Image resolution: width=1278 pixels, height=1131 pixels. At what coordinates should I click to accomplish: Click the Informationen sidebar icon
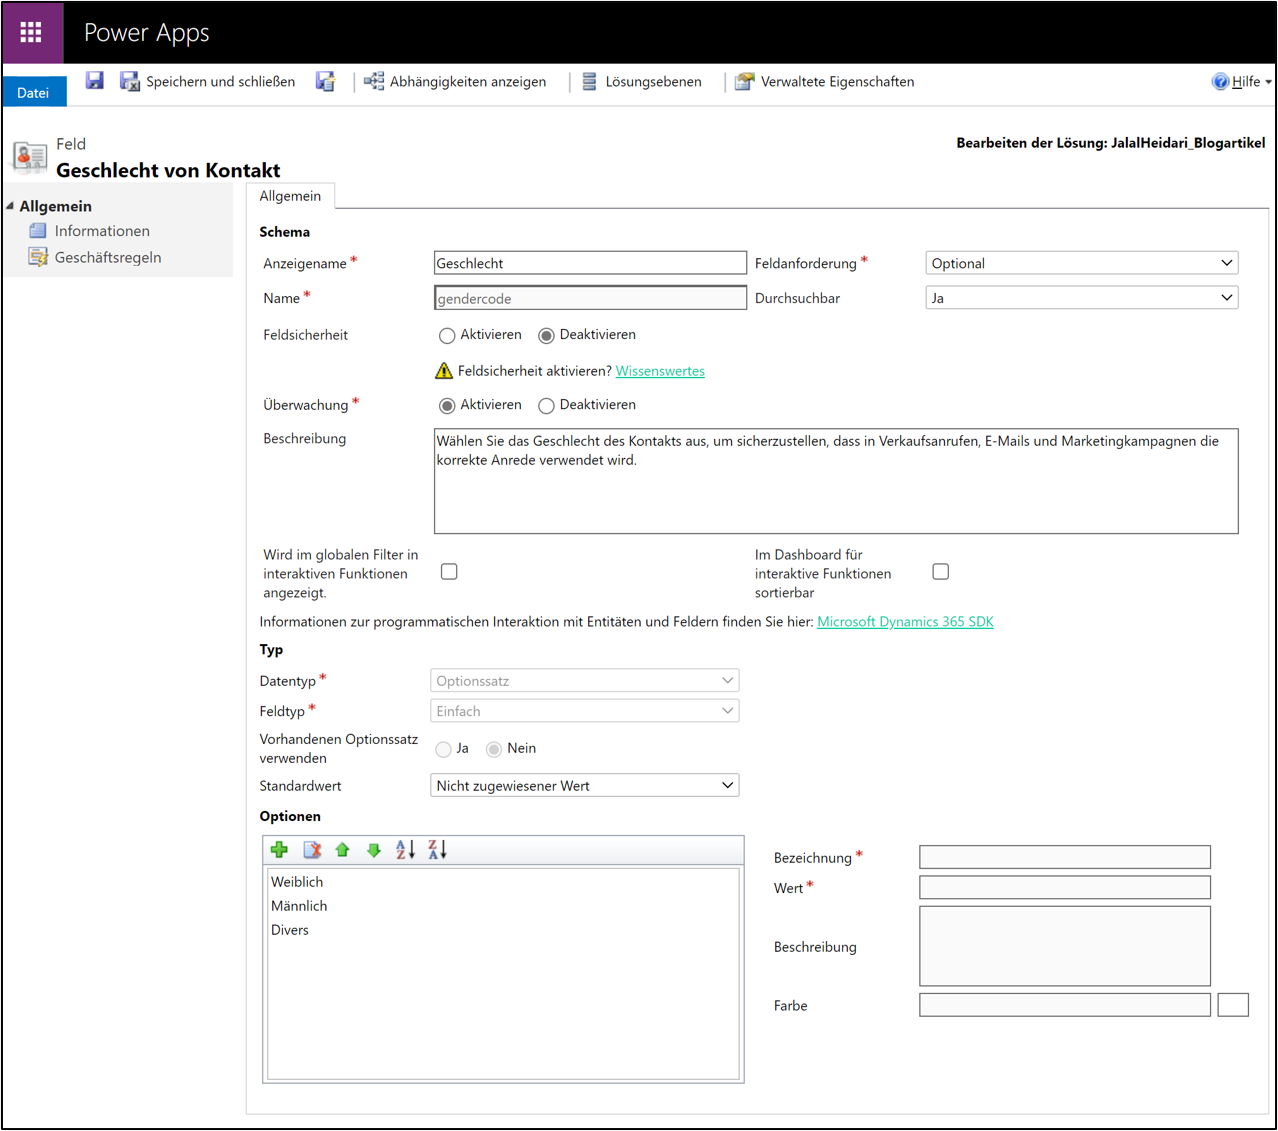pyautogui.click(x=38, y=231)
